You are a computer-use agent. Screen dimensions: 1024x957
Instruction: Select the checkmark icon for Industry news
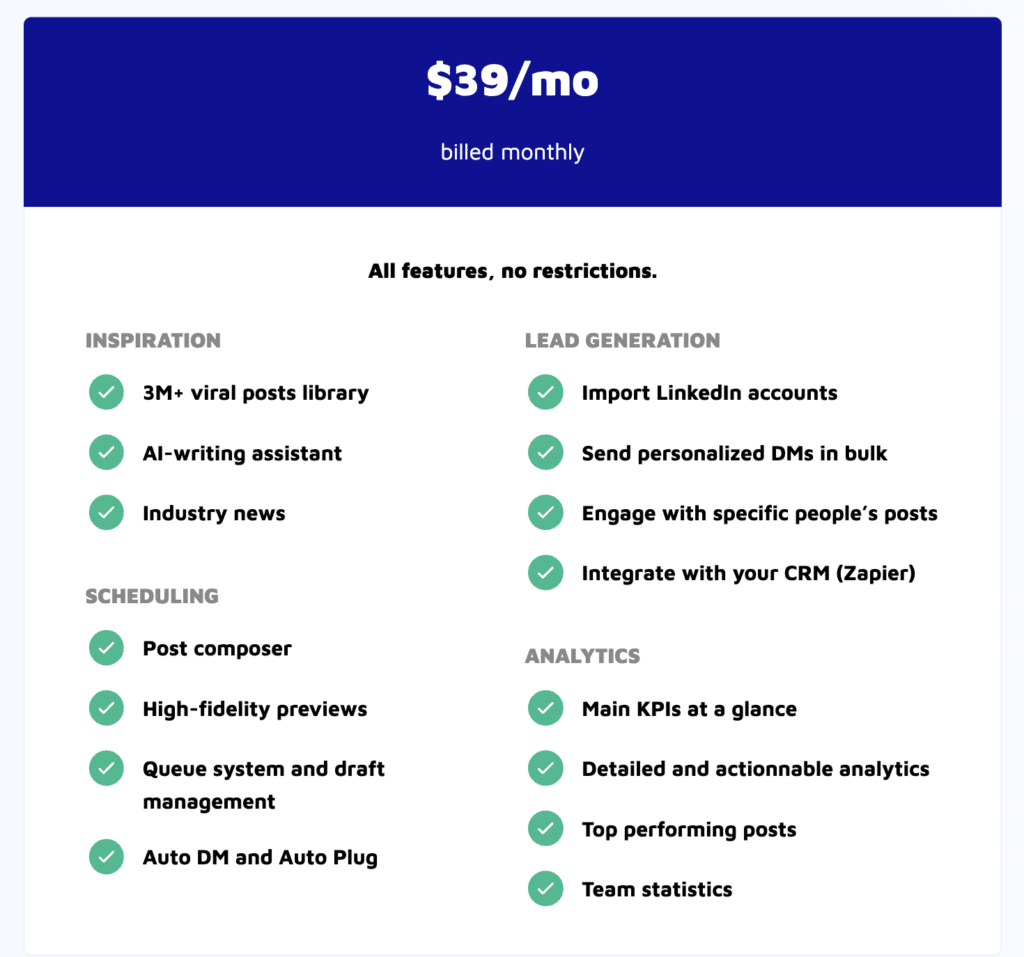(x=106, y=512)
